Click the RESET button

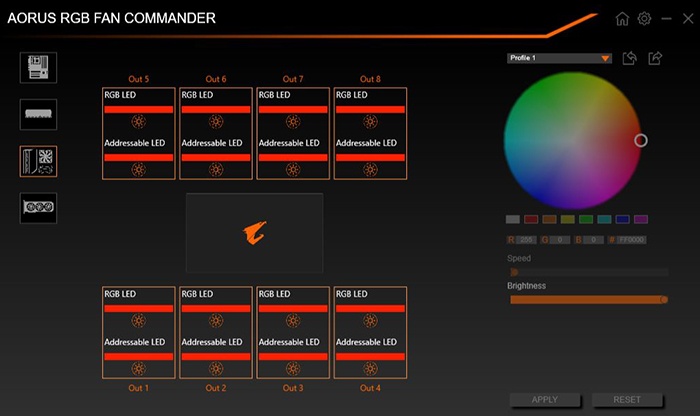(x=627, y=399)
